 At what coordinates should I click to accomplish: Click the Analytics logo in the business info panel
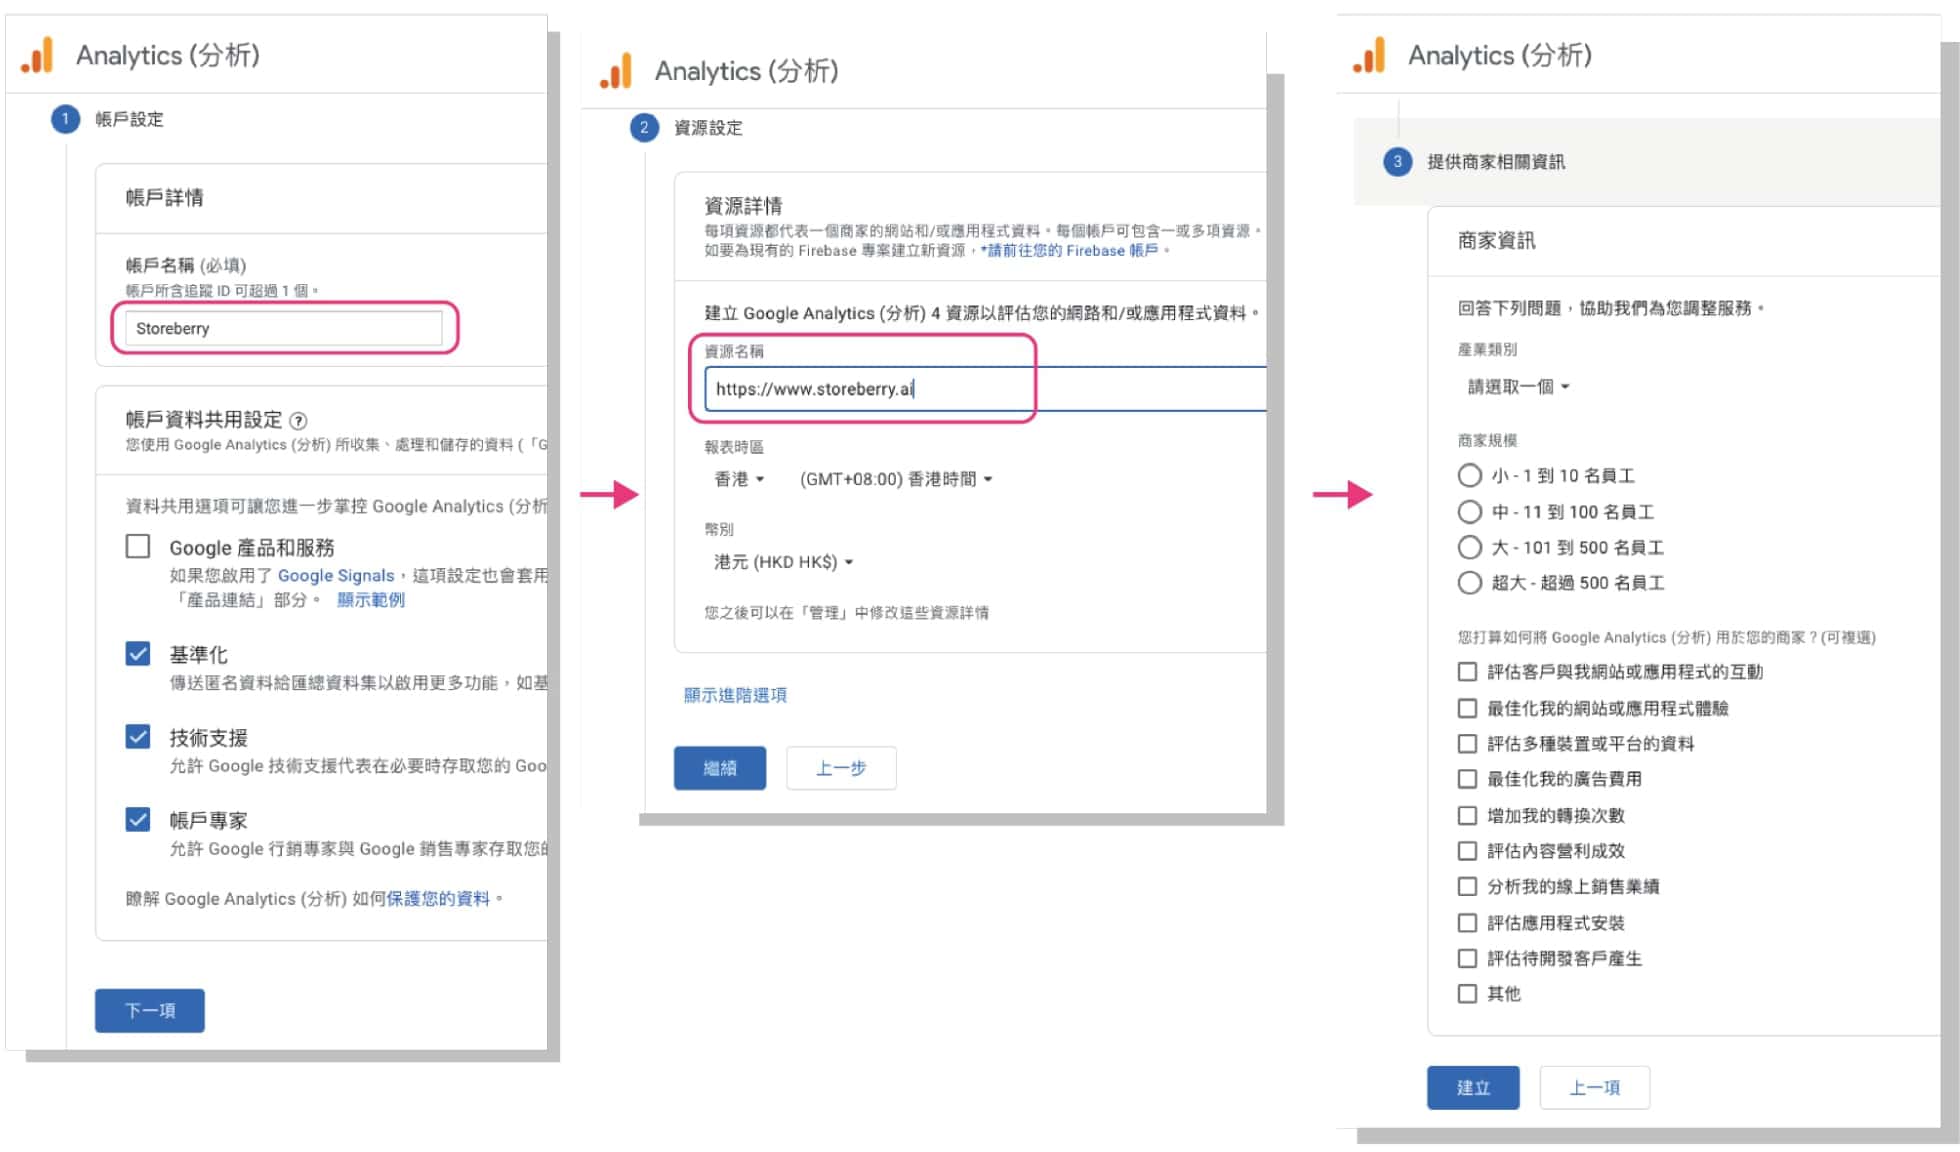tap(1370, 56)
